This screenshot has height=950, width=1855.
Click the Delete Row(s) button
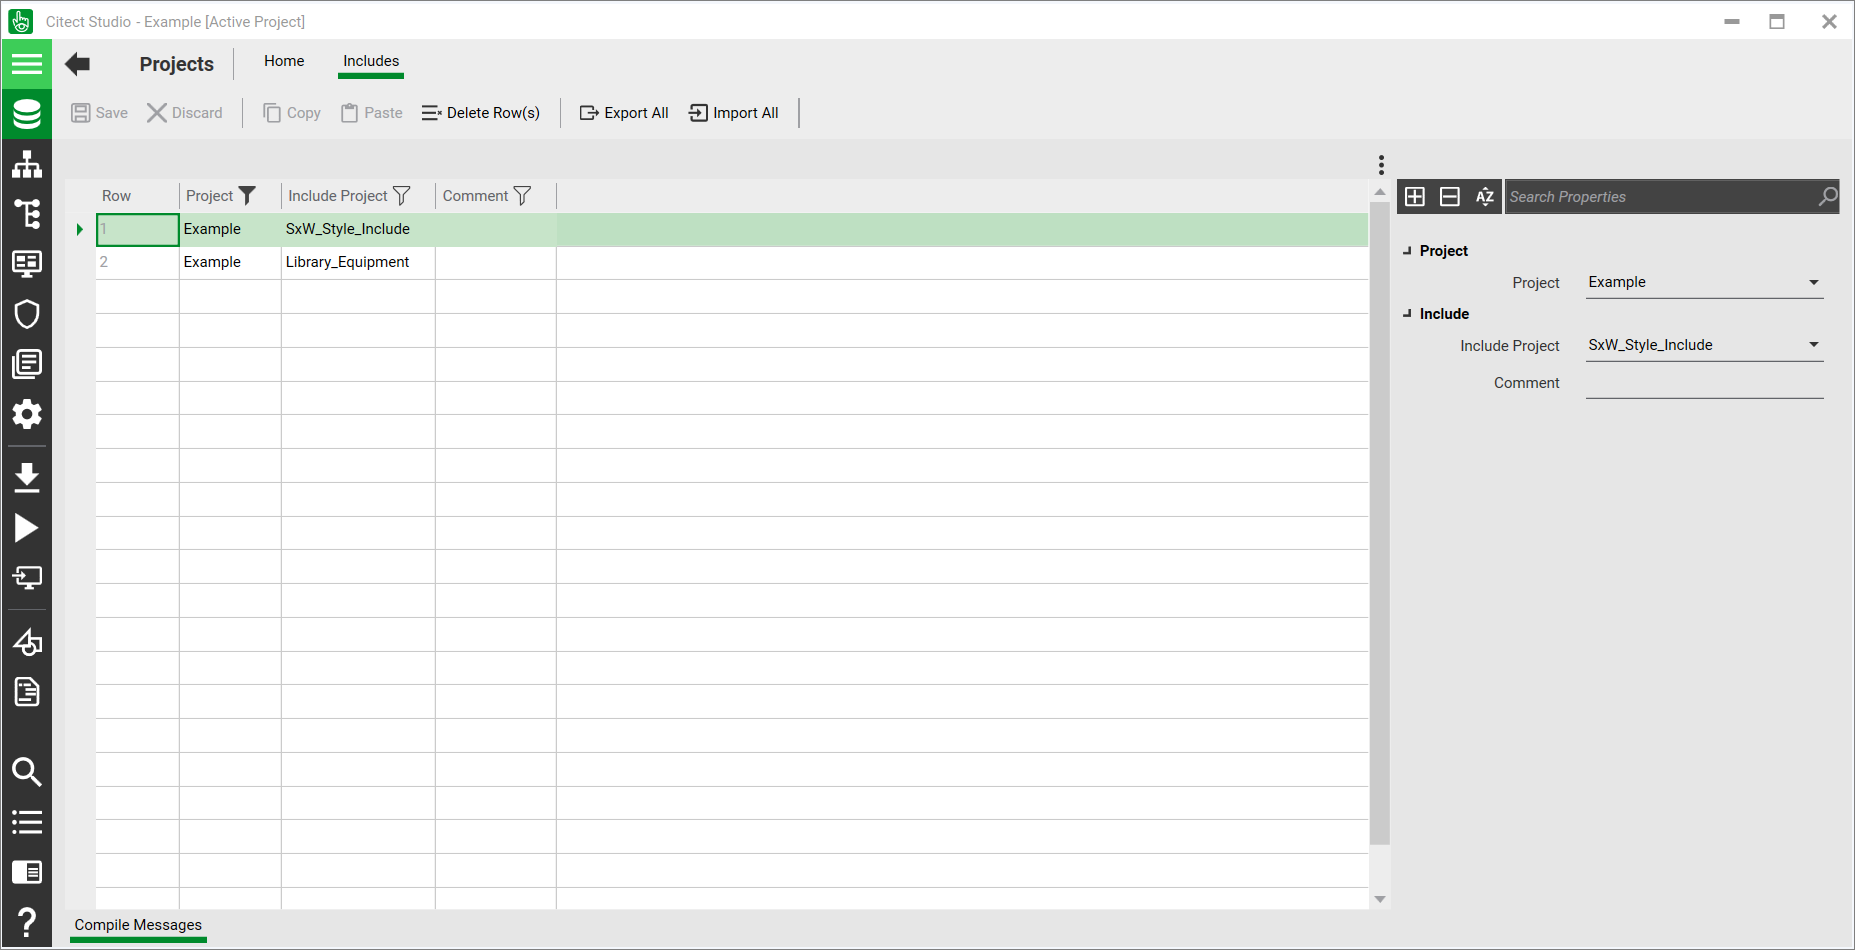tap(481, 113)
